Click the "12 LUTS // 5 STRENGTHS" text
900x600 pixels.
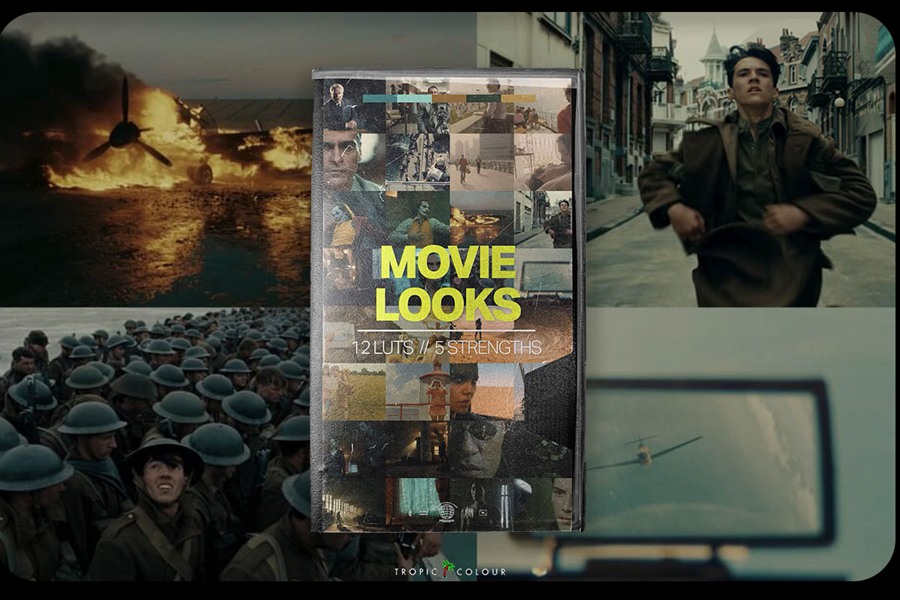(447, 349)
